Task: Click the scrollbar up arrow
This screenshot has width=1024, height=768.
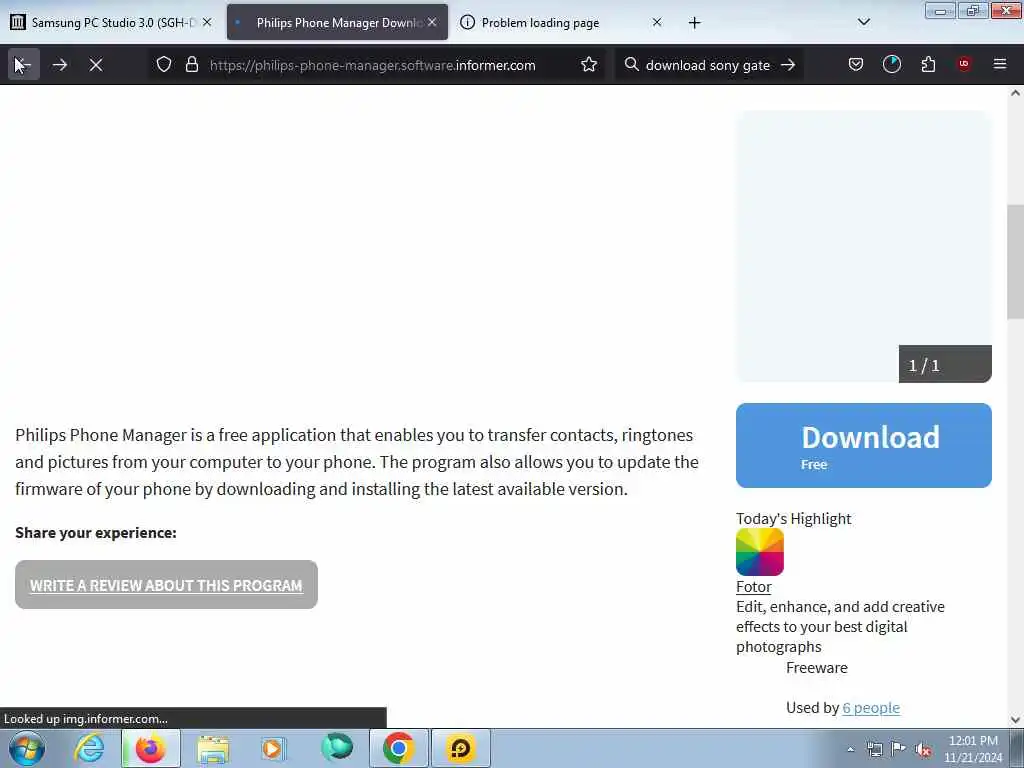Action: [x=1016, y=93]
